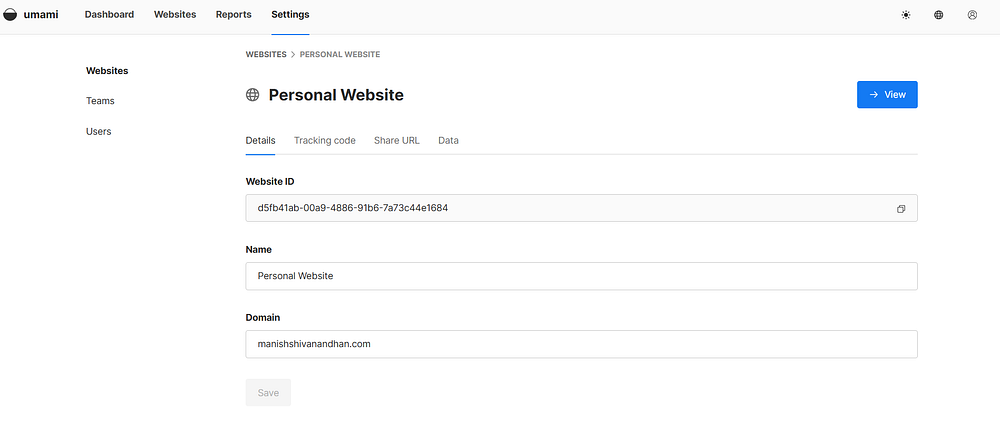Toggle the light/dark theme sun icon
The width and height of the screenshot is (1000, 446).
coord(906,15)
